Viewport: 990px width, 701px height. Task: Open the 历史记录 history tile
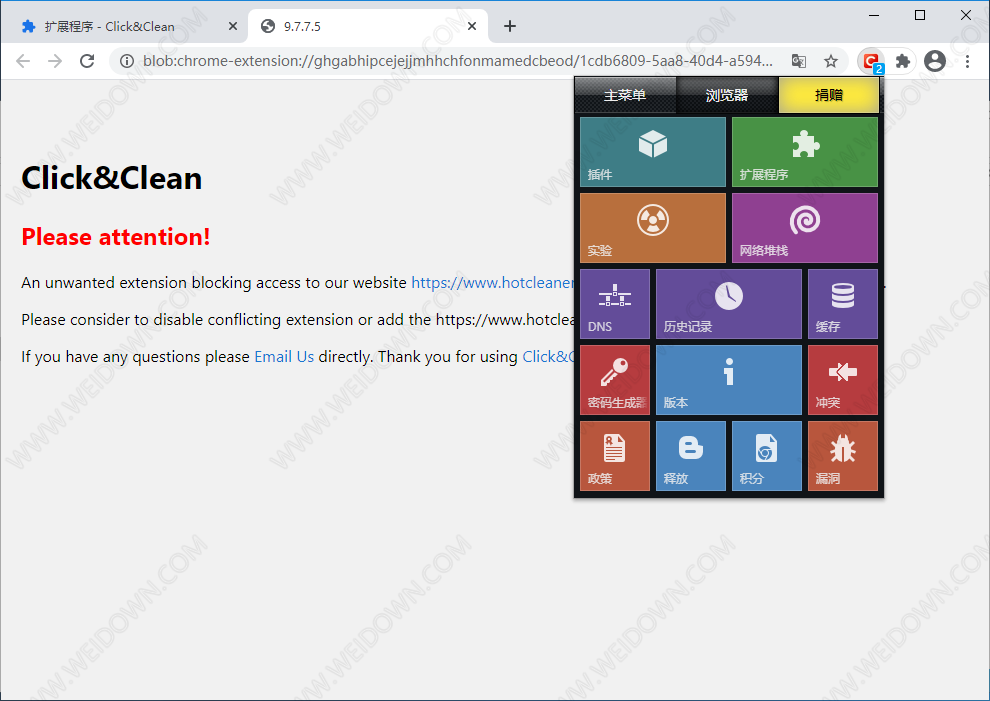(728, 304)
